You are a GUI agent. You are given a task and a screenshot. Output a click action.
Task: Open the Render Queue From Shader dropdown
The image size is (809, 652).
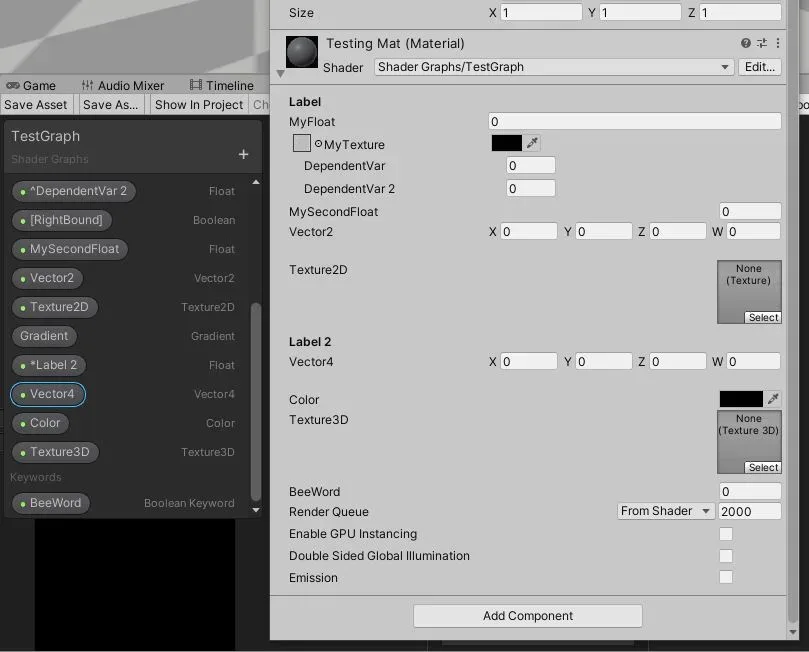click(x=666, y=511)
